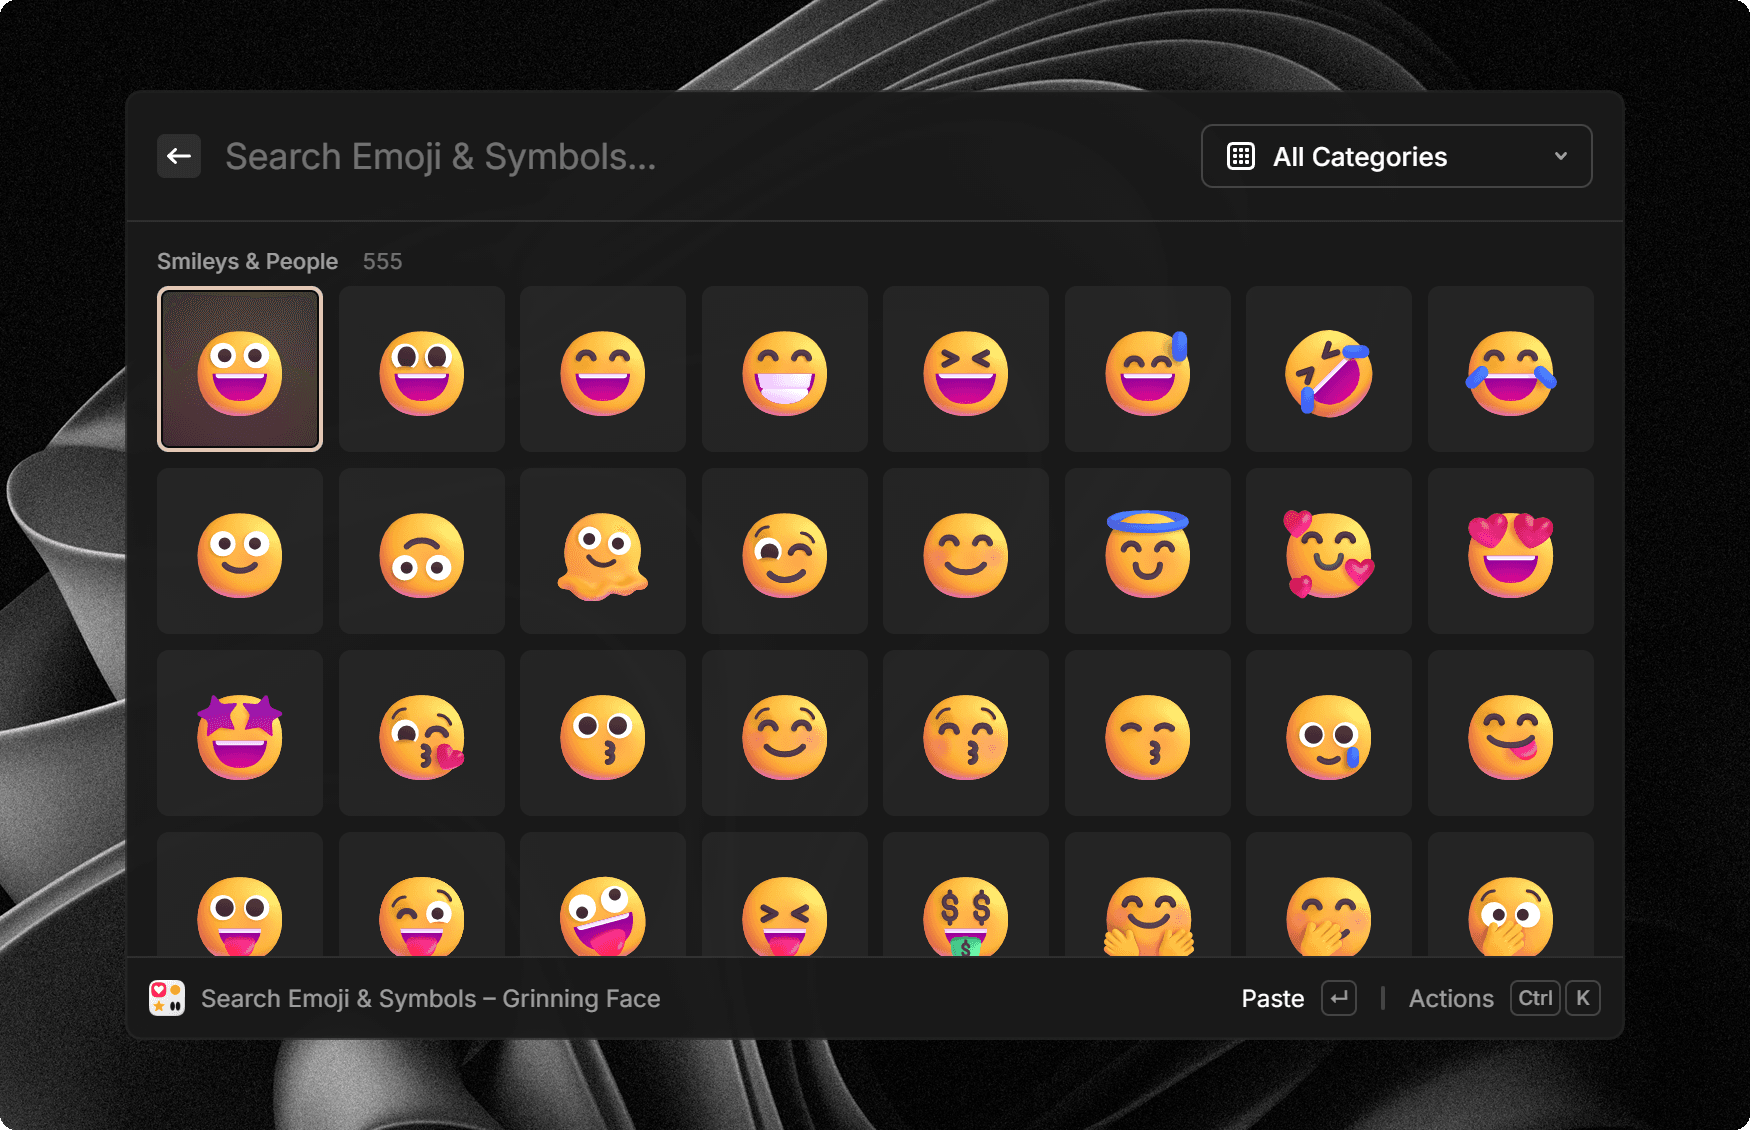This screenshot has width=1750, height=1130.
Task: Choose the upside-down face emoji
Action: [421, 551]
